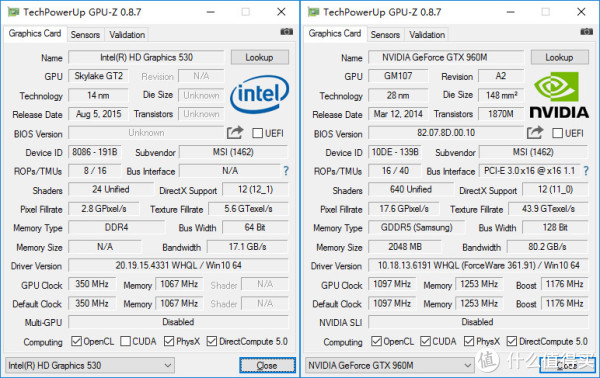Switch to Validation tab in NVIDIA window

coord(427,34)
